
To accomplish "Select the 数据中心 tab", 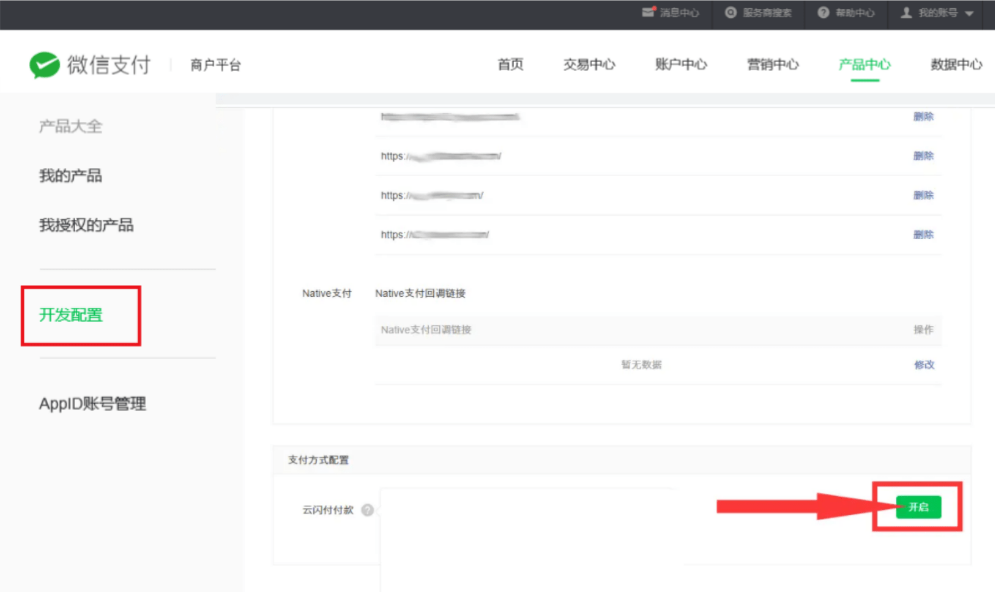I will [956, 65].
